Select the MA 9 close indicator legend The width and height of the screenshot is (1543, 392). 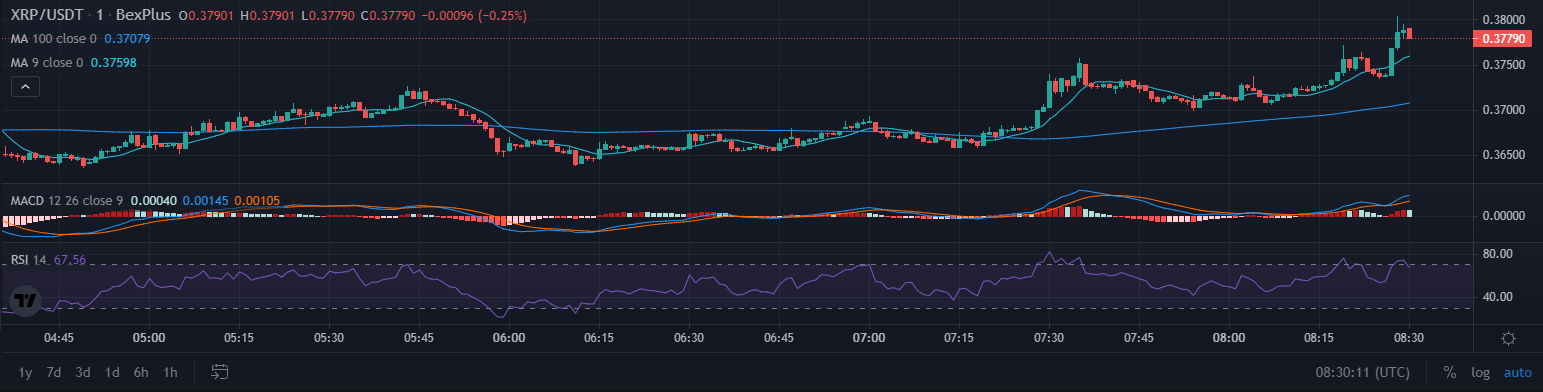tap(46, 62)
